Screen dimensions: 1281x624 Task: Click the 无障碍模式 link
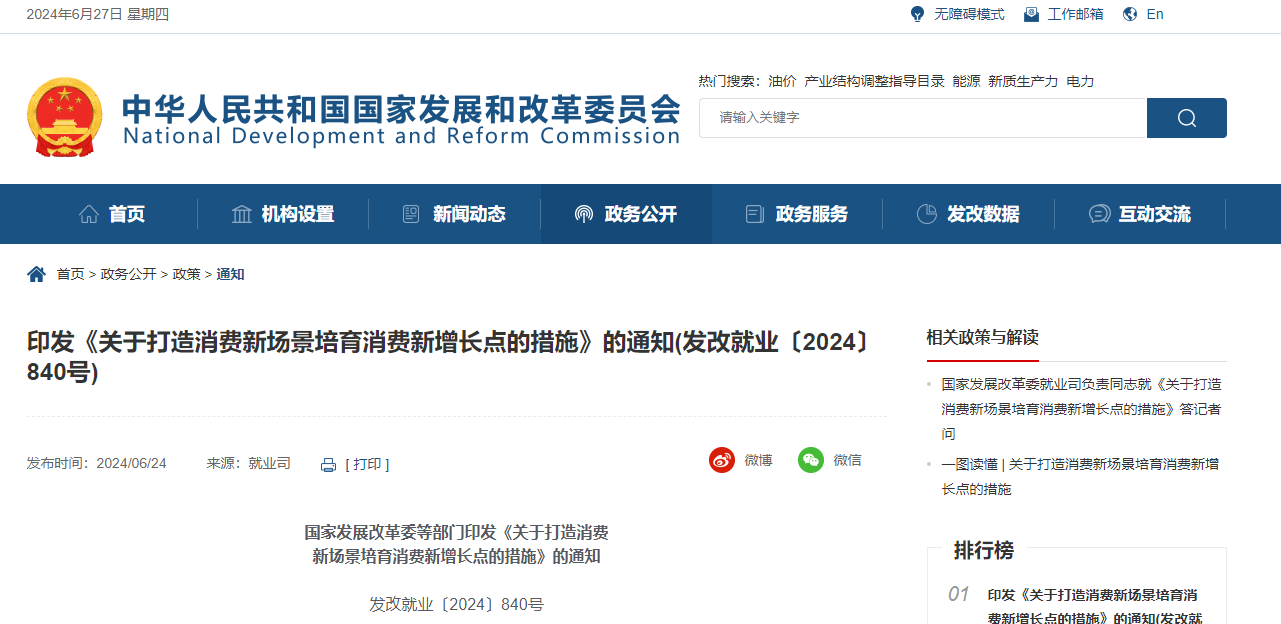[x=969, y=14]
